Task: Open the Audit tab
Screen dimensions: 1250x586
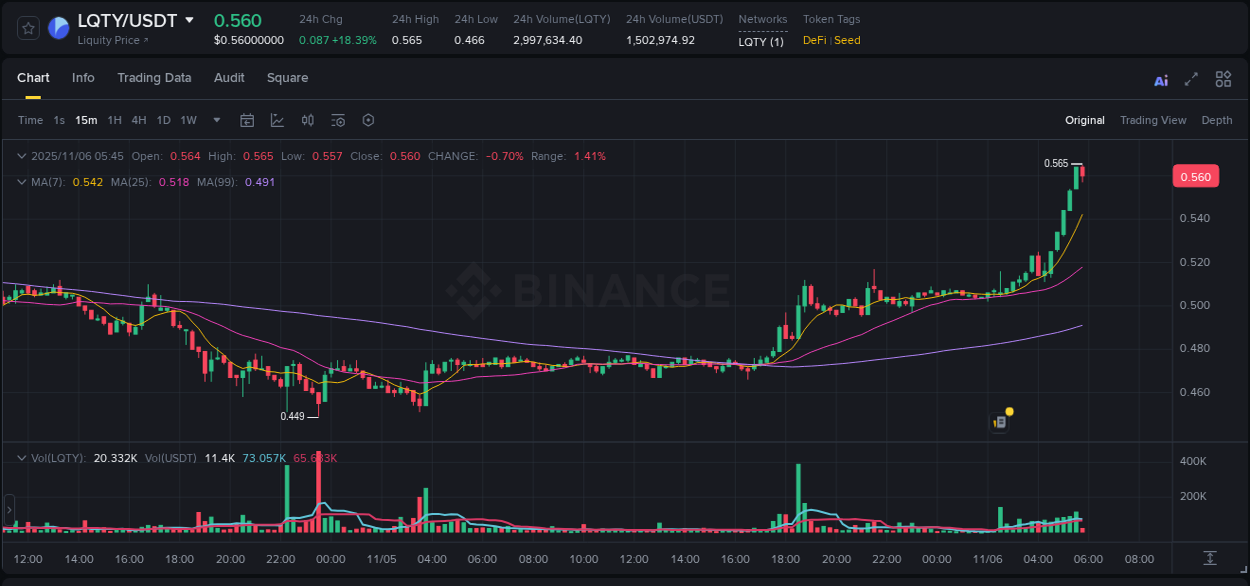Action: [x=229, y=77]
